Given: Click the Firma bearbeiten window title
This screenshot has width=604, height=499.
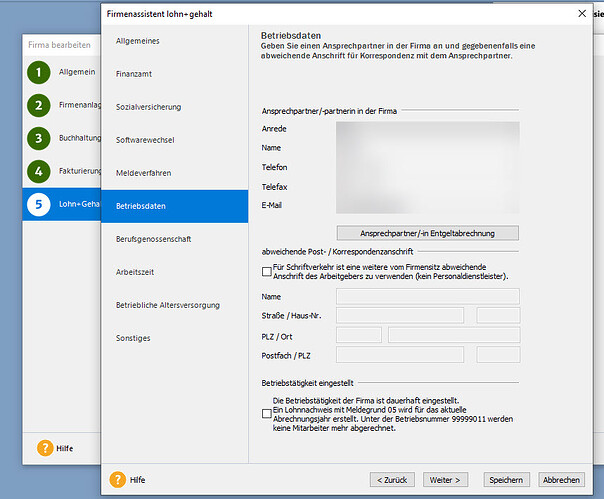Looking at the screenshot, I should (59, 45).
